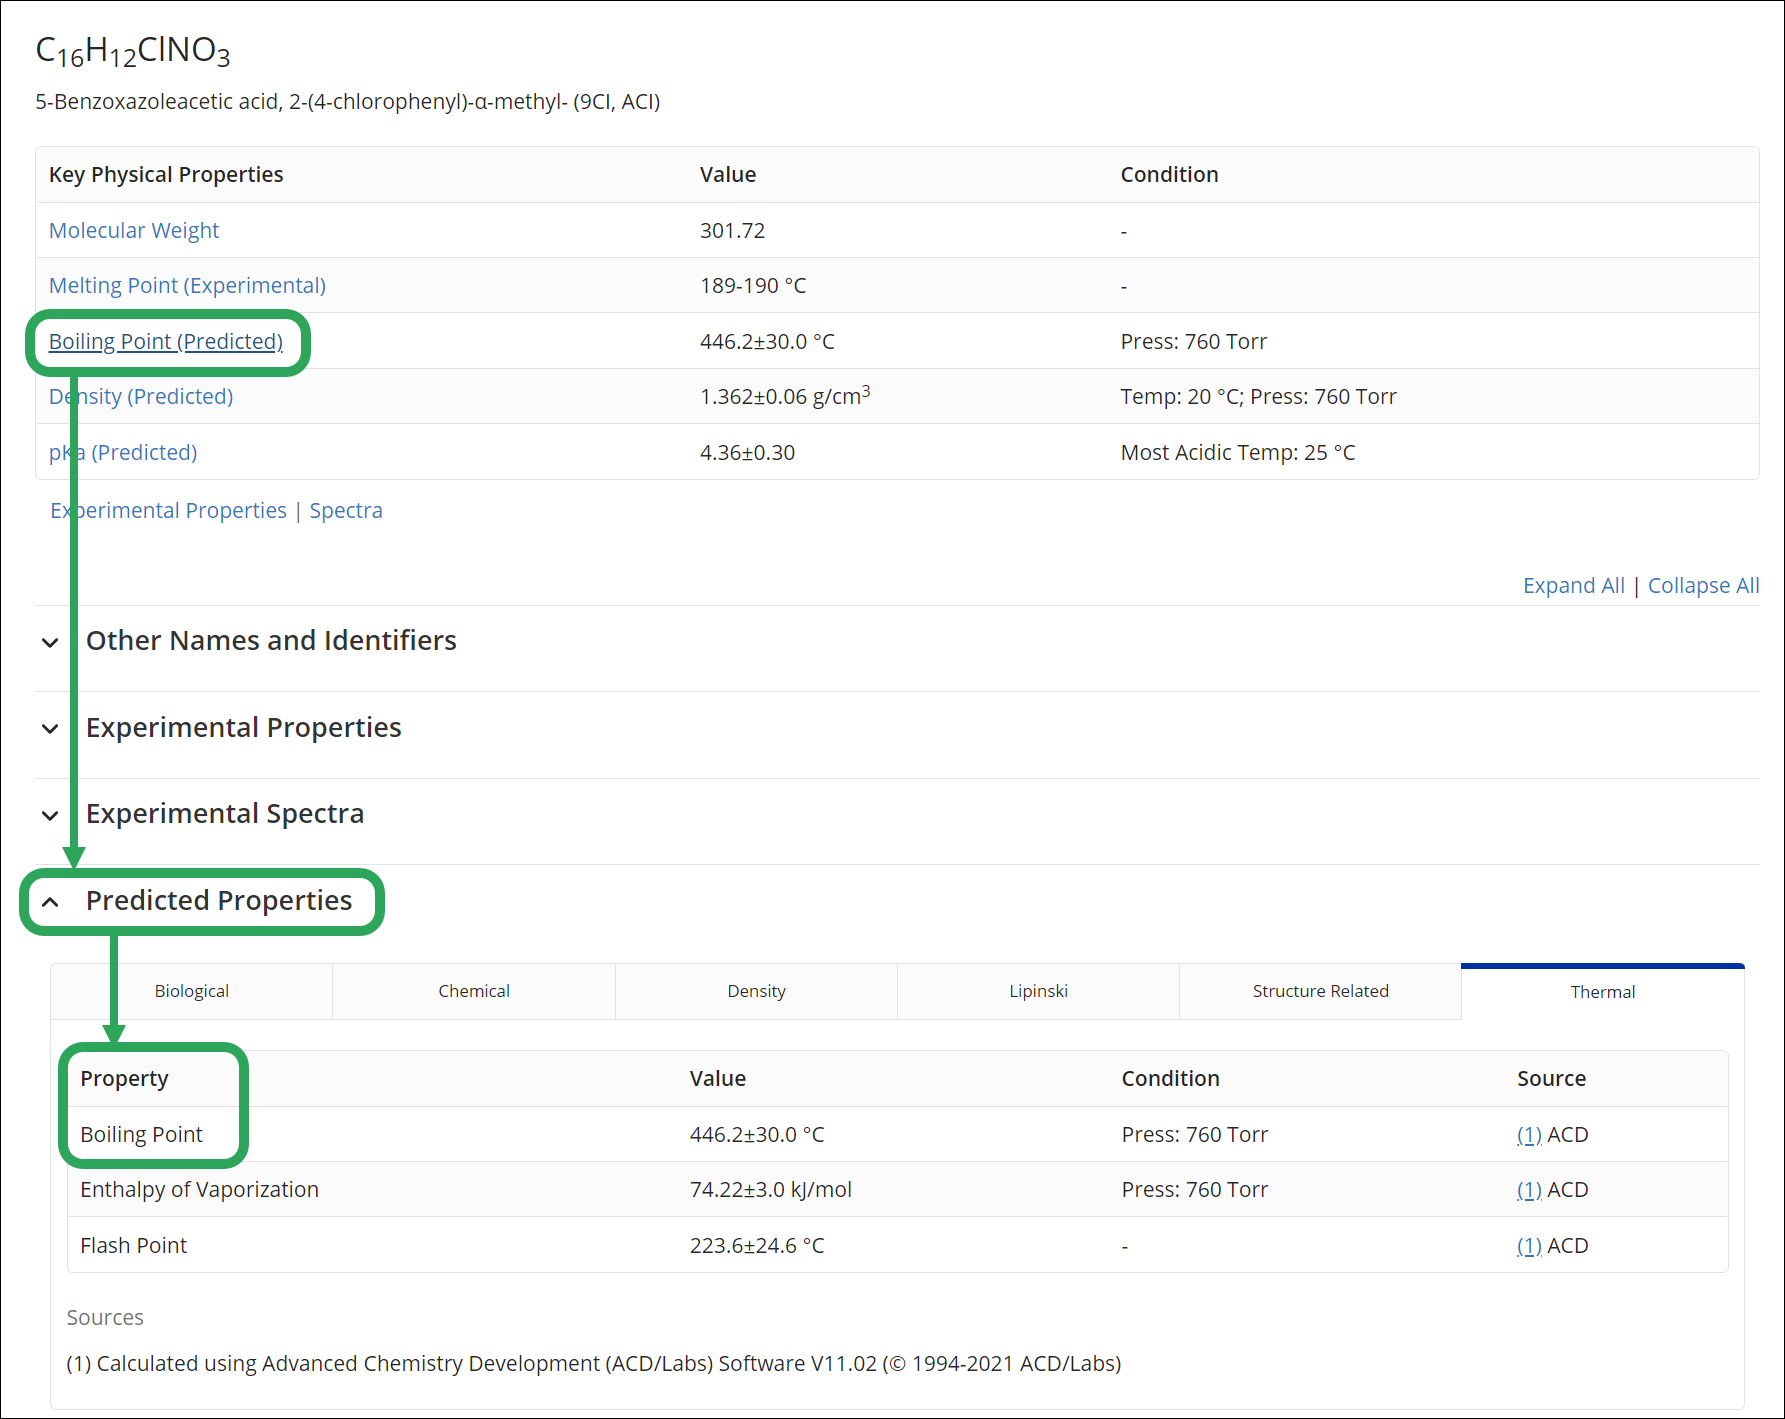Open source (1) link for Flash Point

tap(1529, 1246)
